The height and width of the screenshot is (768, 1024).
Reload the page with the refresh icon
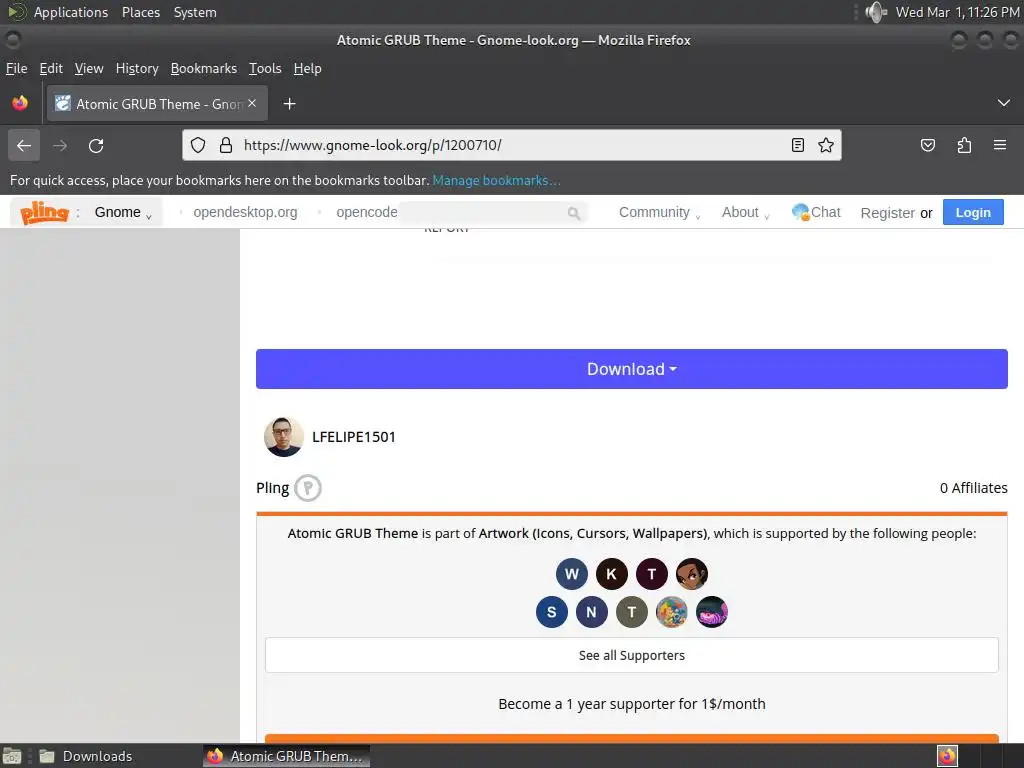pos(96,146)
